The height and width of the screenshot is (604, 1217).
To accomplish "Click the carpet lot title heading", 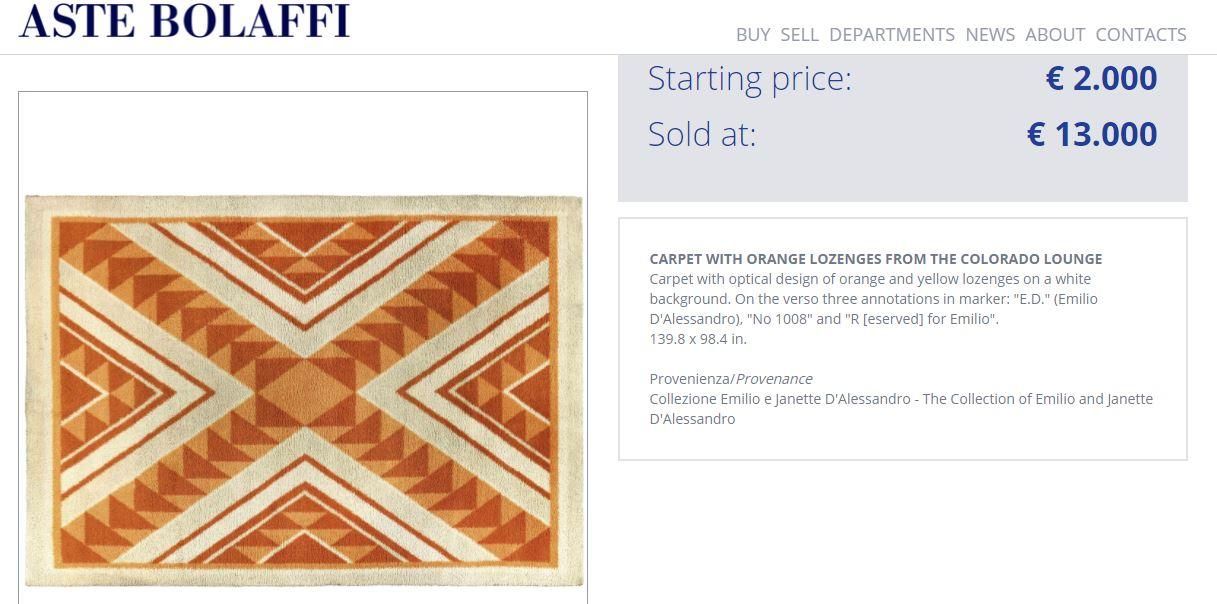I will click(x=876, y=259).
